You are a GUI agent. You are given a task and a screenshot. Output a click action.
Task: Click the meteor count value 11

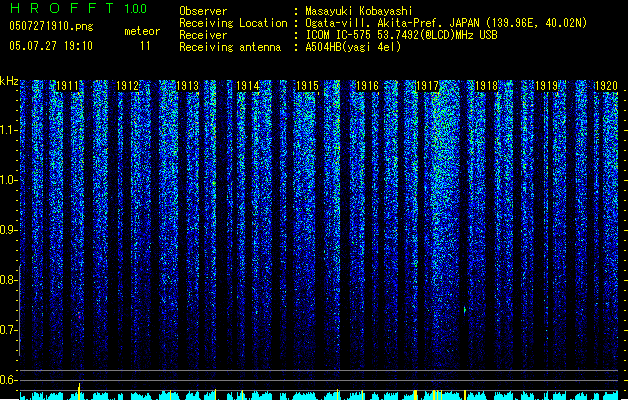145,46
